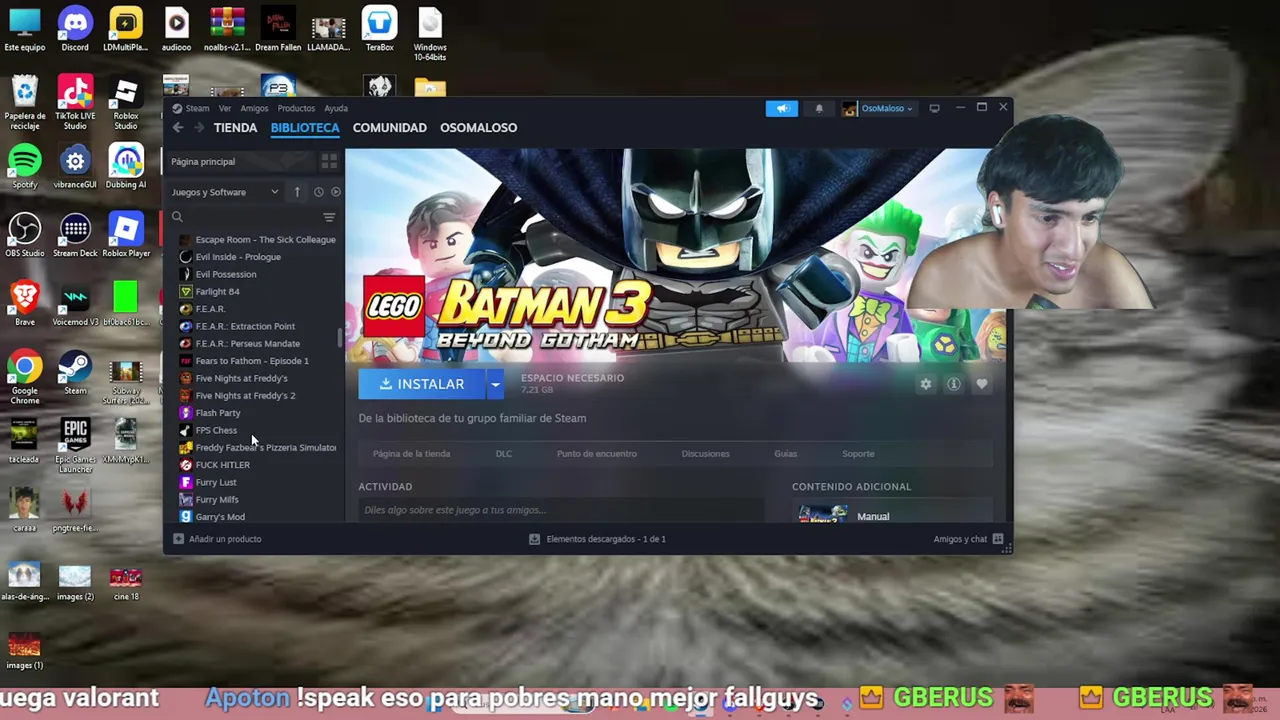Switch to the COMUNIDAD tab
Screen dimensions: 1280x720
390,128
